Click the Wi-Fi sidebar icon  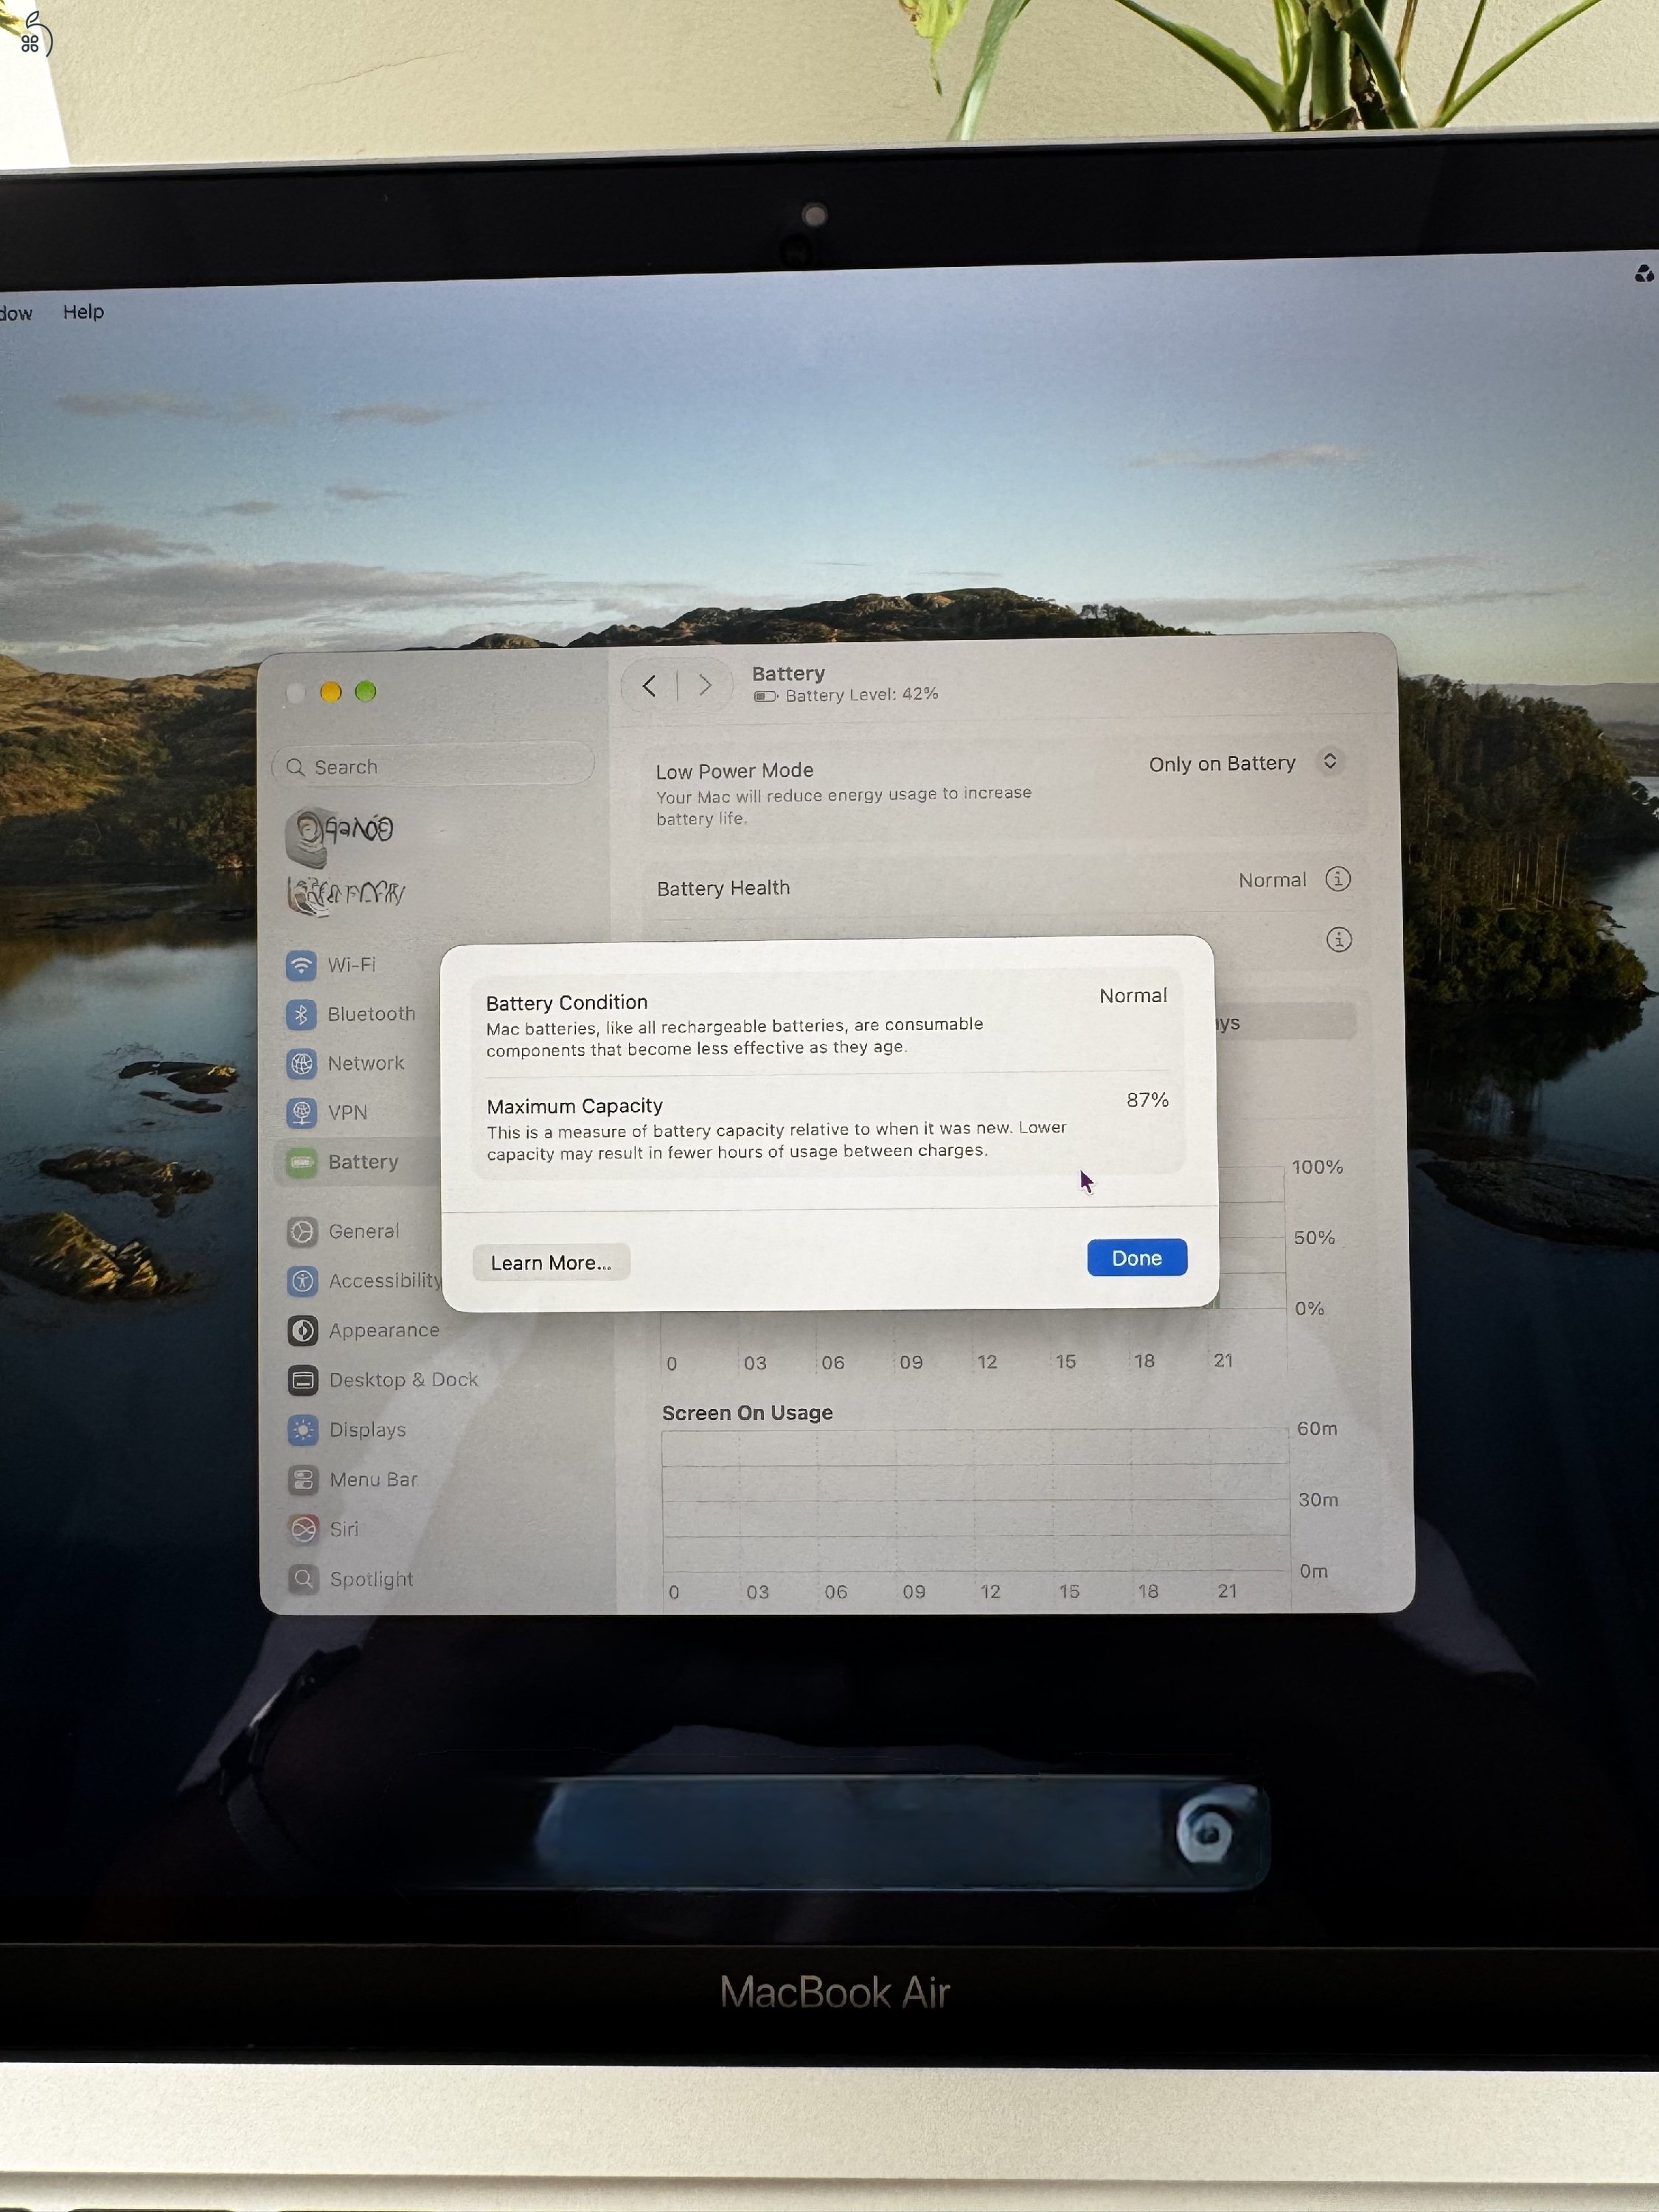301,965
